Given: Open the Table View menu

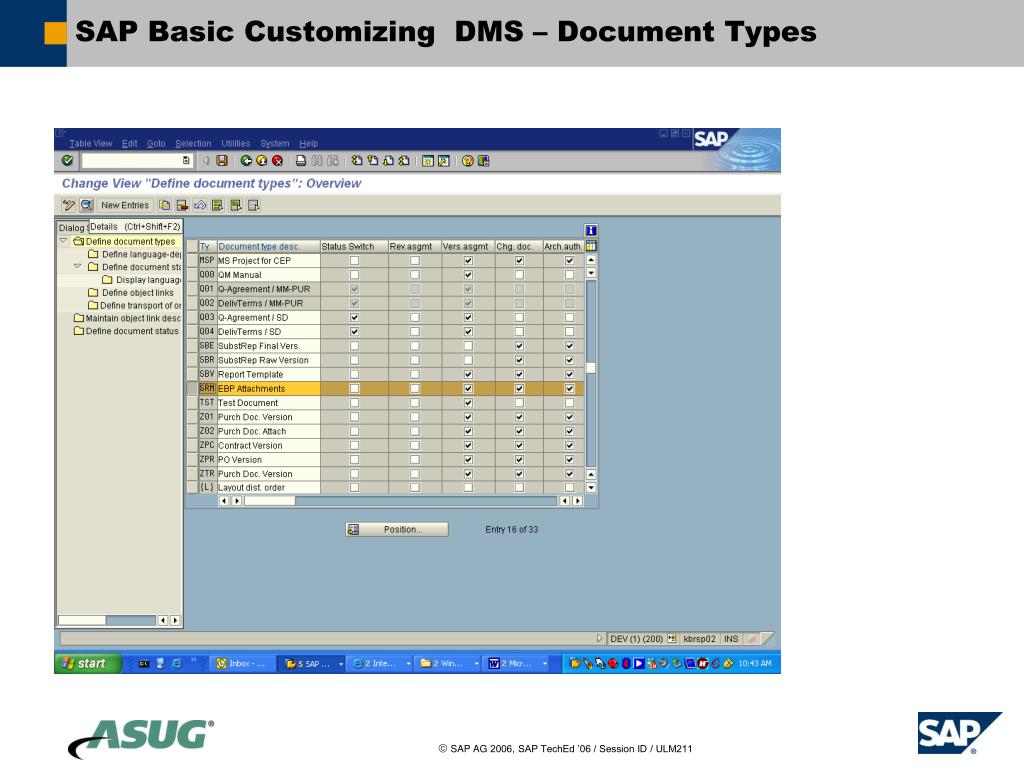Looking at the screenshot, I should (x=91, y=144).
